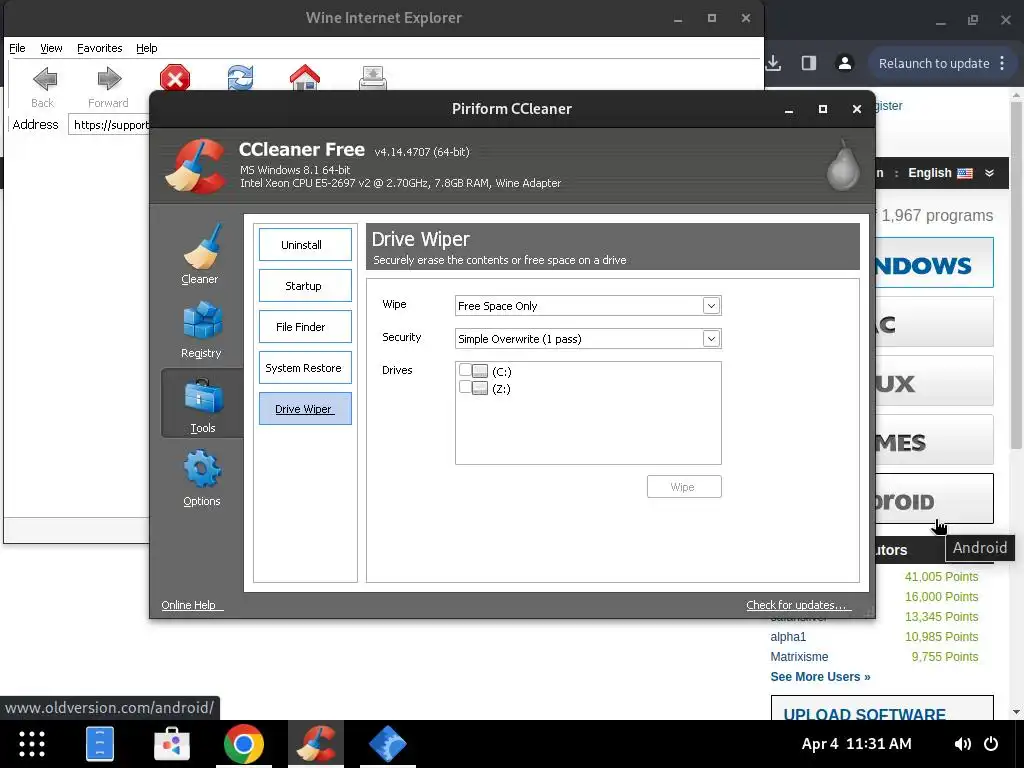Open the Cleaner section in CCleaner sidebar
The width and height of the screenshot is (1024, 768).
[200, 255]
